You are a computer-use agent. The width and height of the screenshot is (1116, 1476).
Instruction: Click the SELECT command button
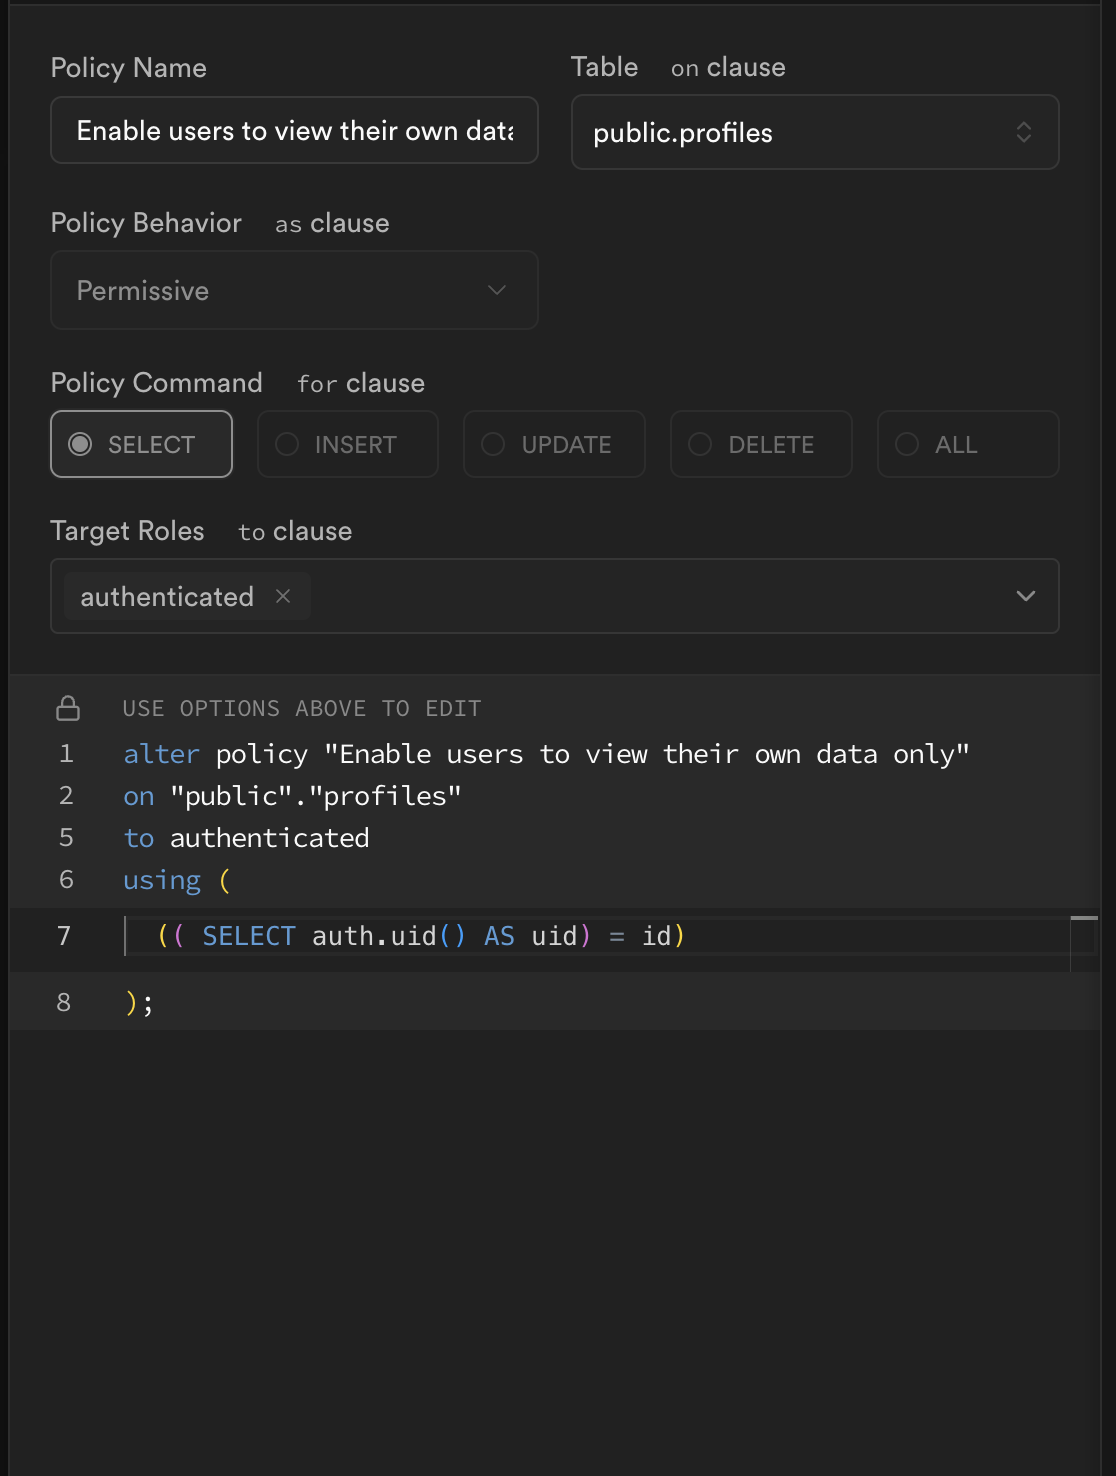click(x=141, y=444)
